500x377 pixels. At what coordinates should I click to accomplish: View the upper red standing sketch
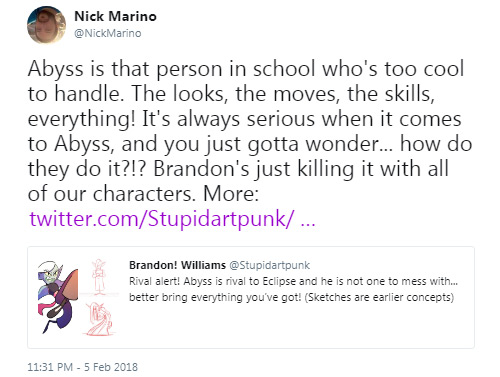[x=99, y=277]
